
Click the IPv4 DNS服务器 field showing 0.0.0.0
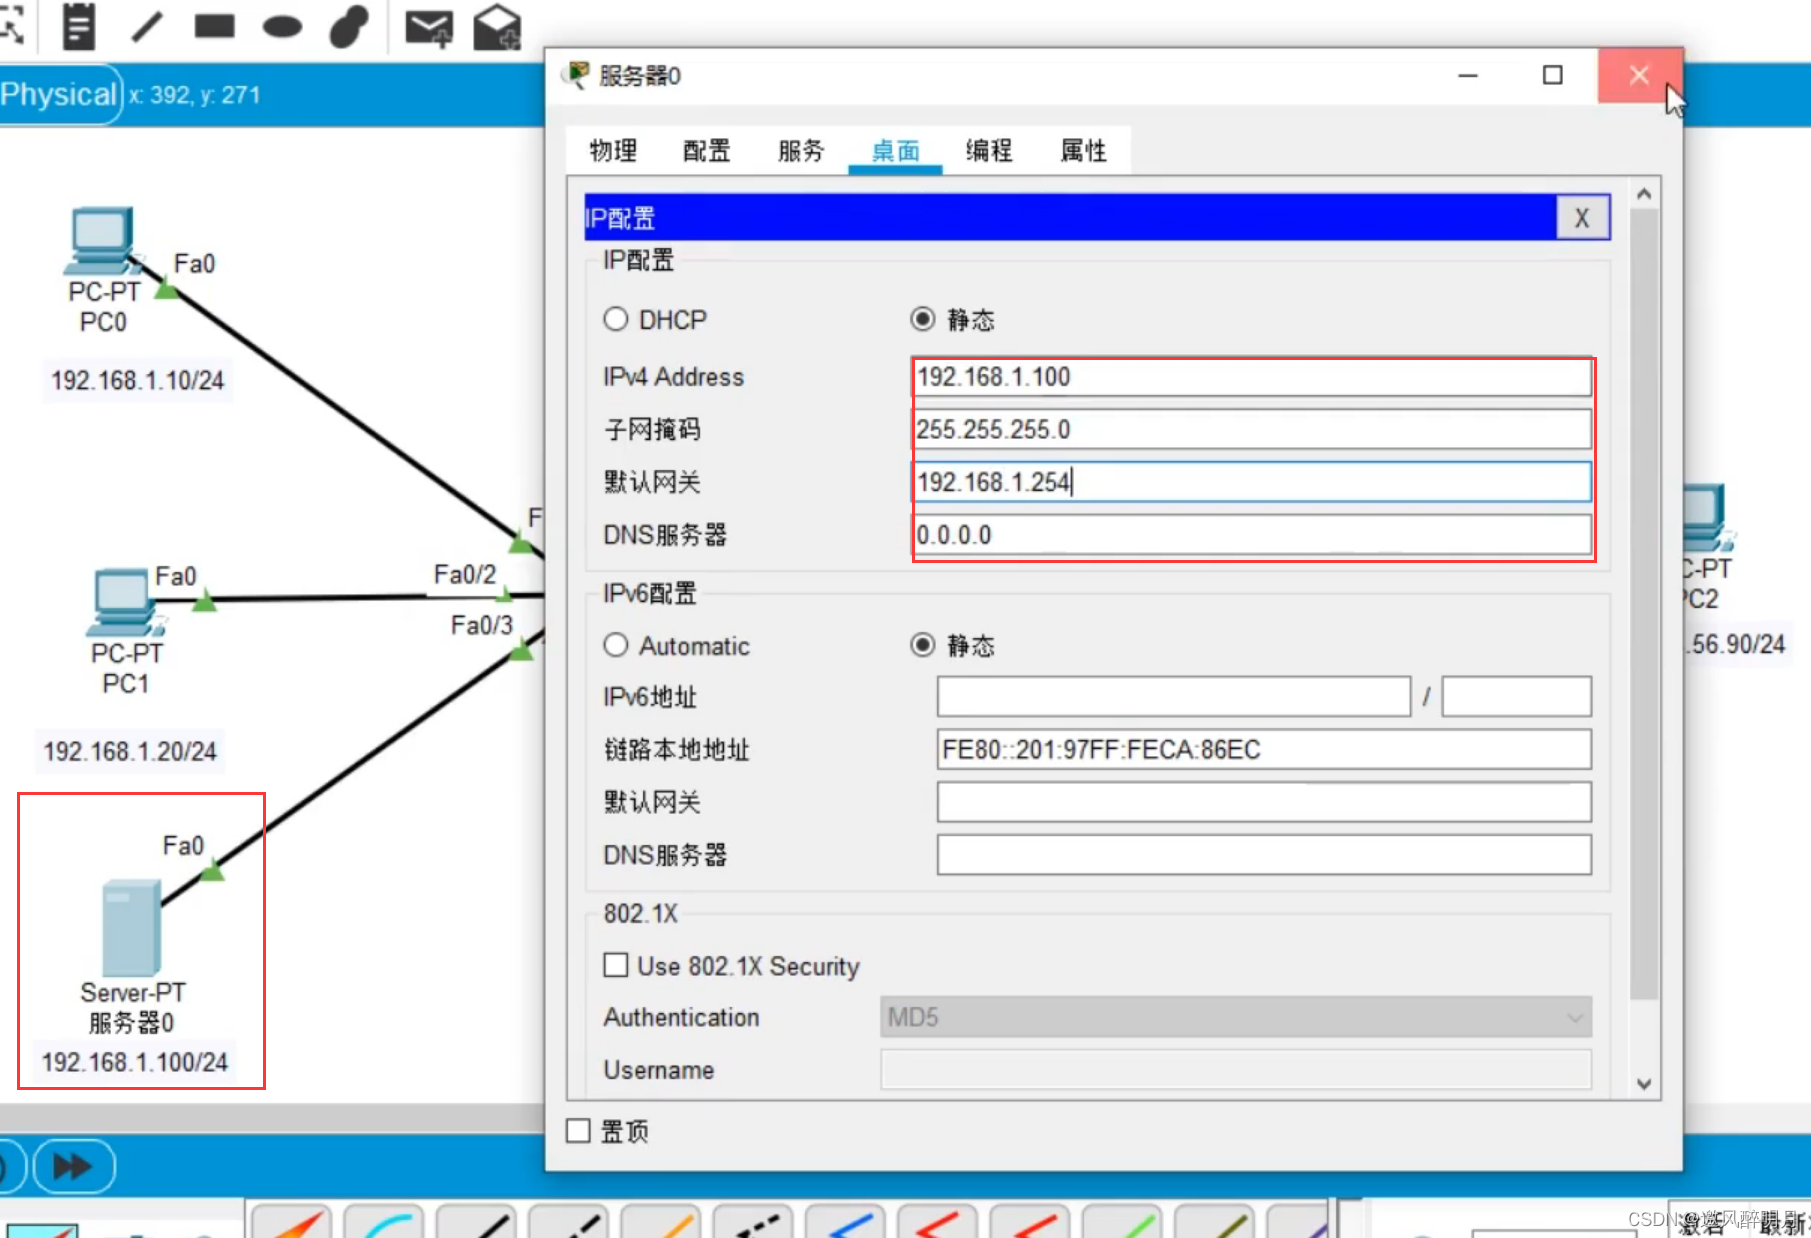pyautogui.click(x=1251, y=535)
